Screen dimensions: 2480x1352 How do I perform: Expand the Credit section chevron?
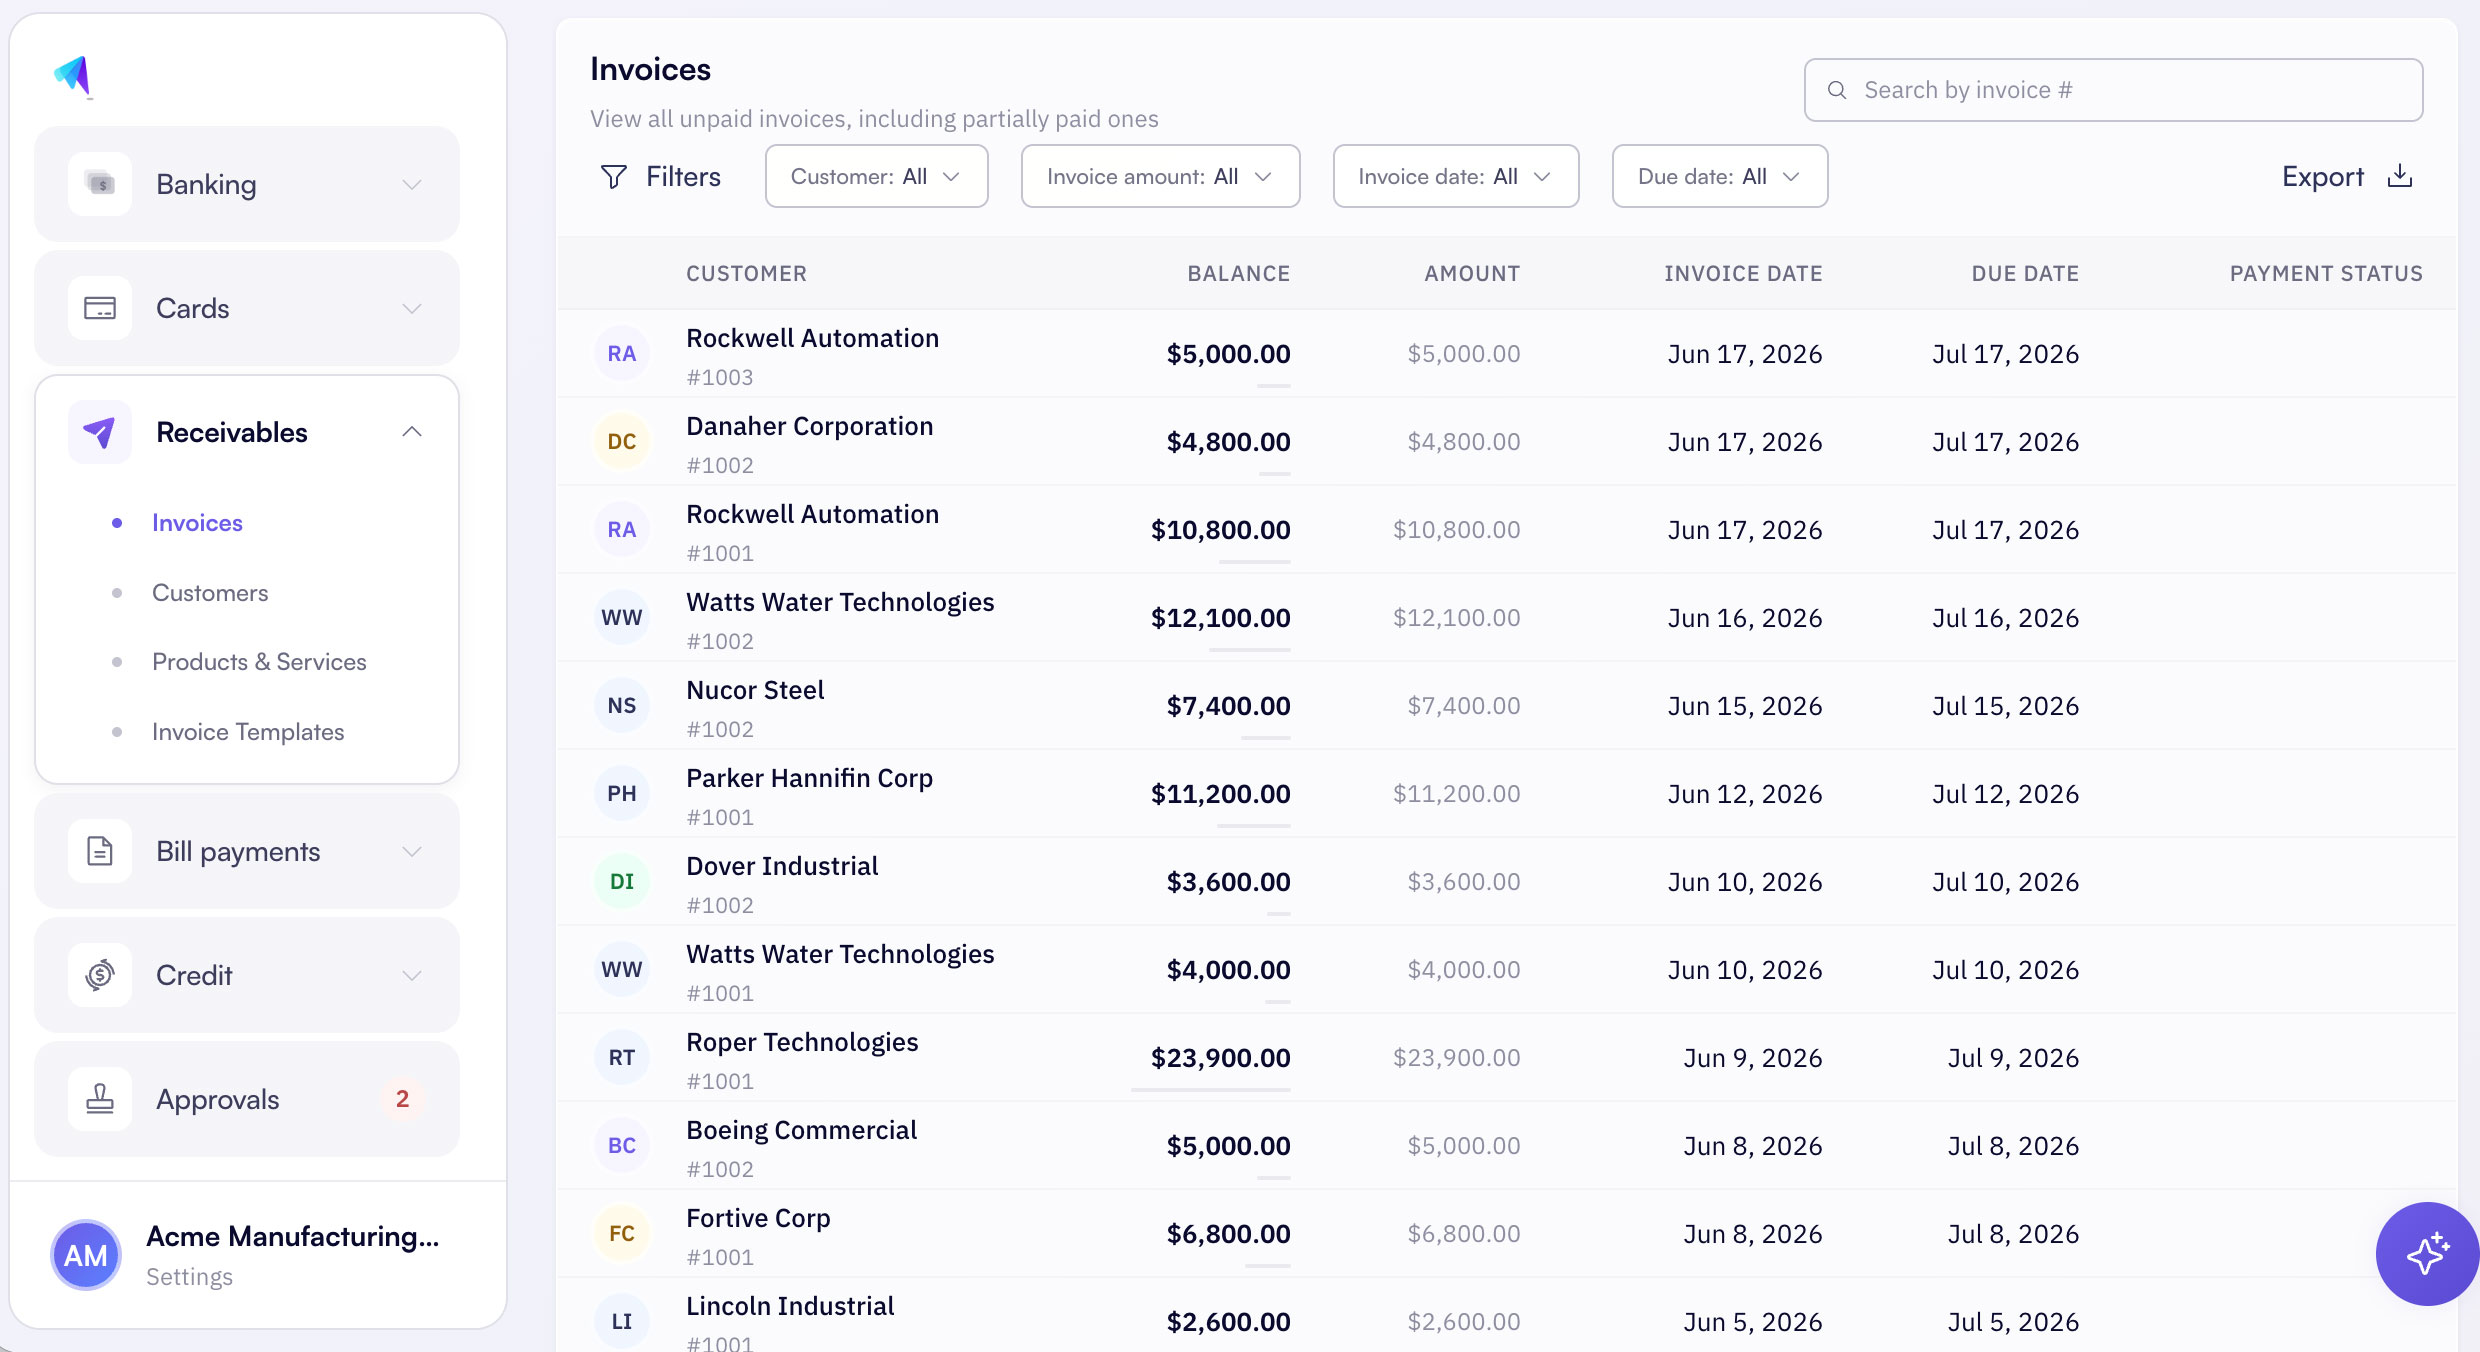(412, 976)
